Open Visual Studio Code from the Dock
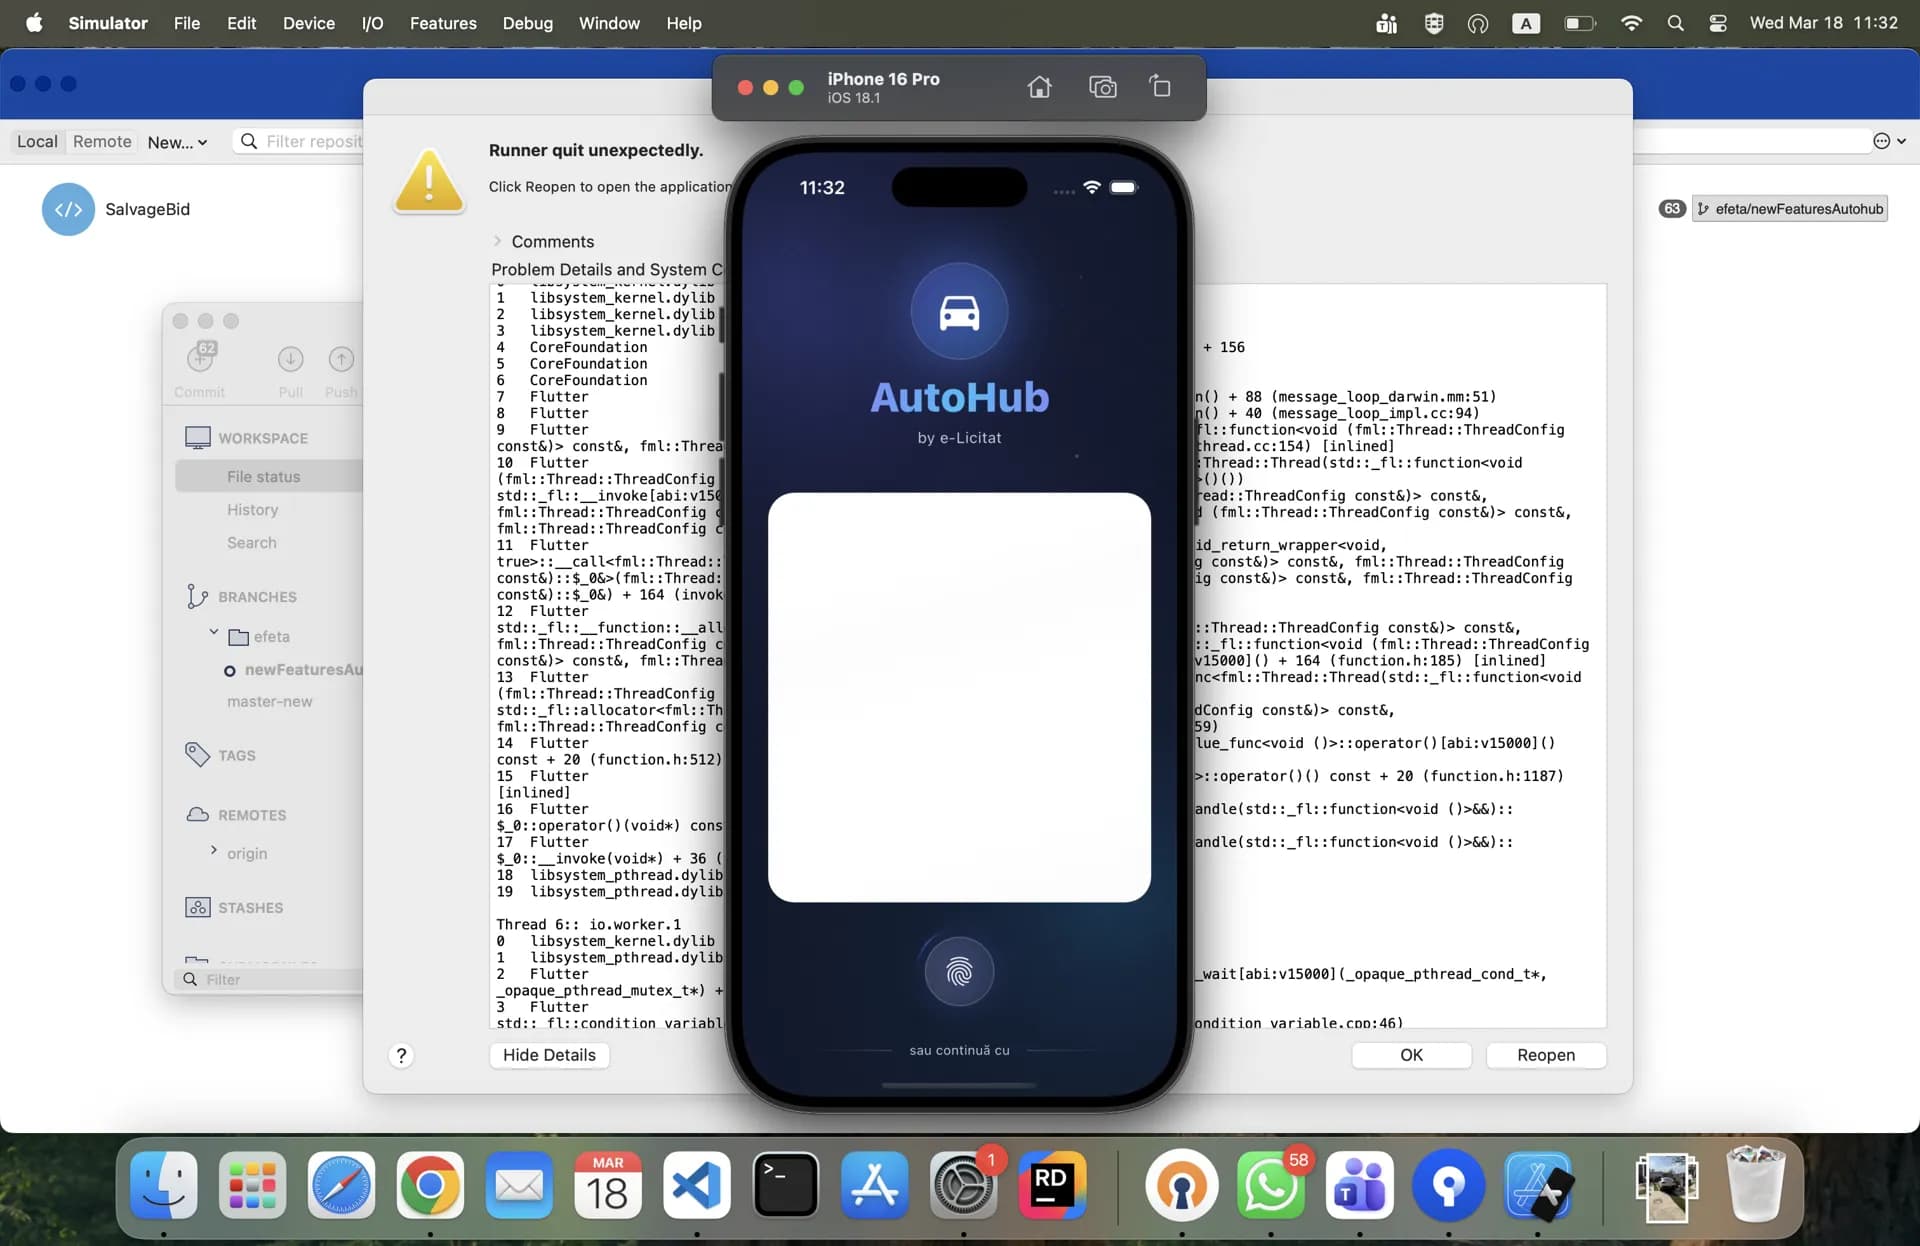The height and width of the screenshot is (1246, 1920). pyautogui.click(x=697, y=1186)
